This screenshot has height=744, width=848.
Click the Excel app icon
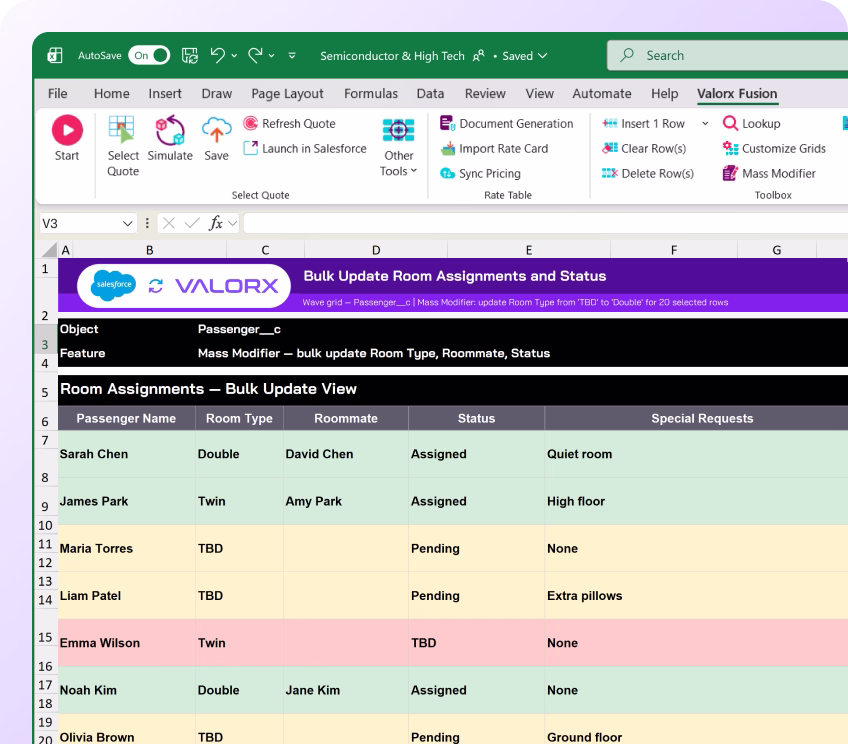[55, 55]
